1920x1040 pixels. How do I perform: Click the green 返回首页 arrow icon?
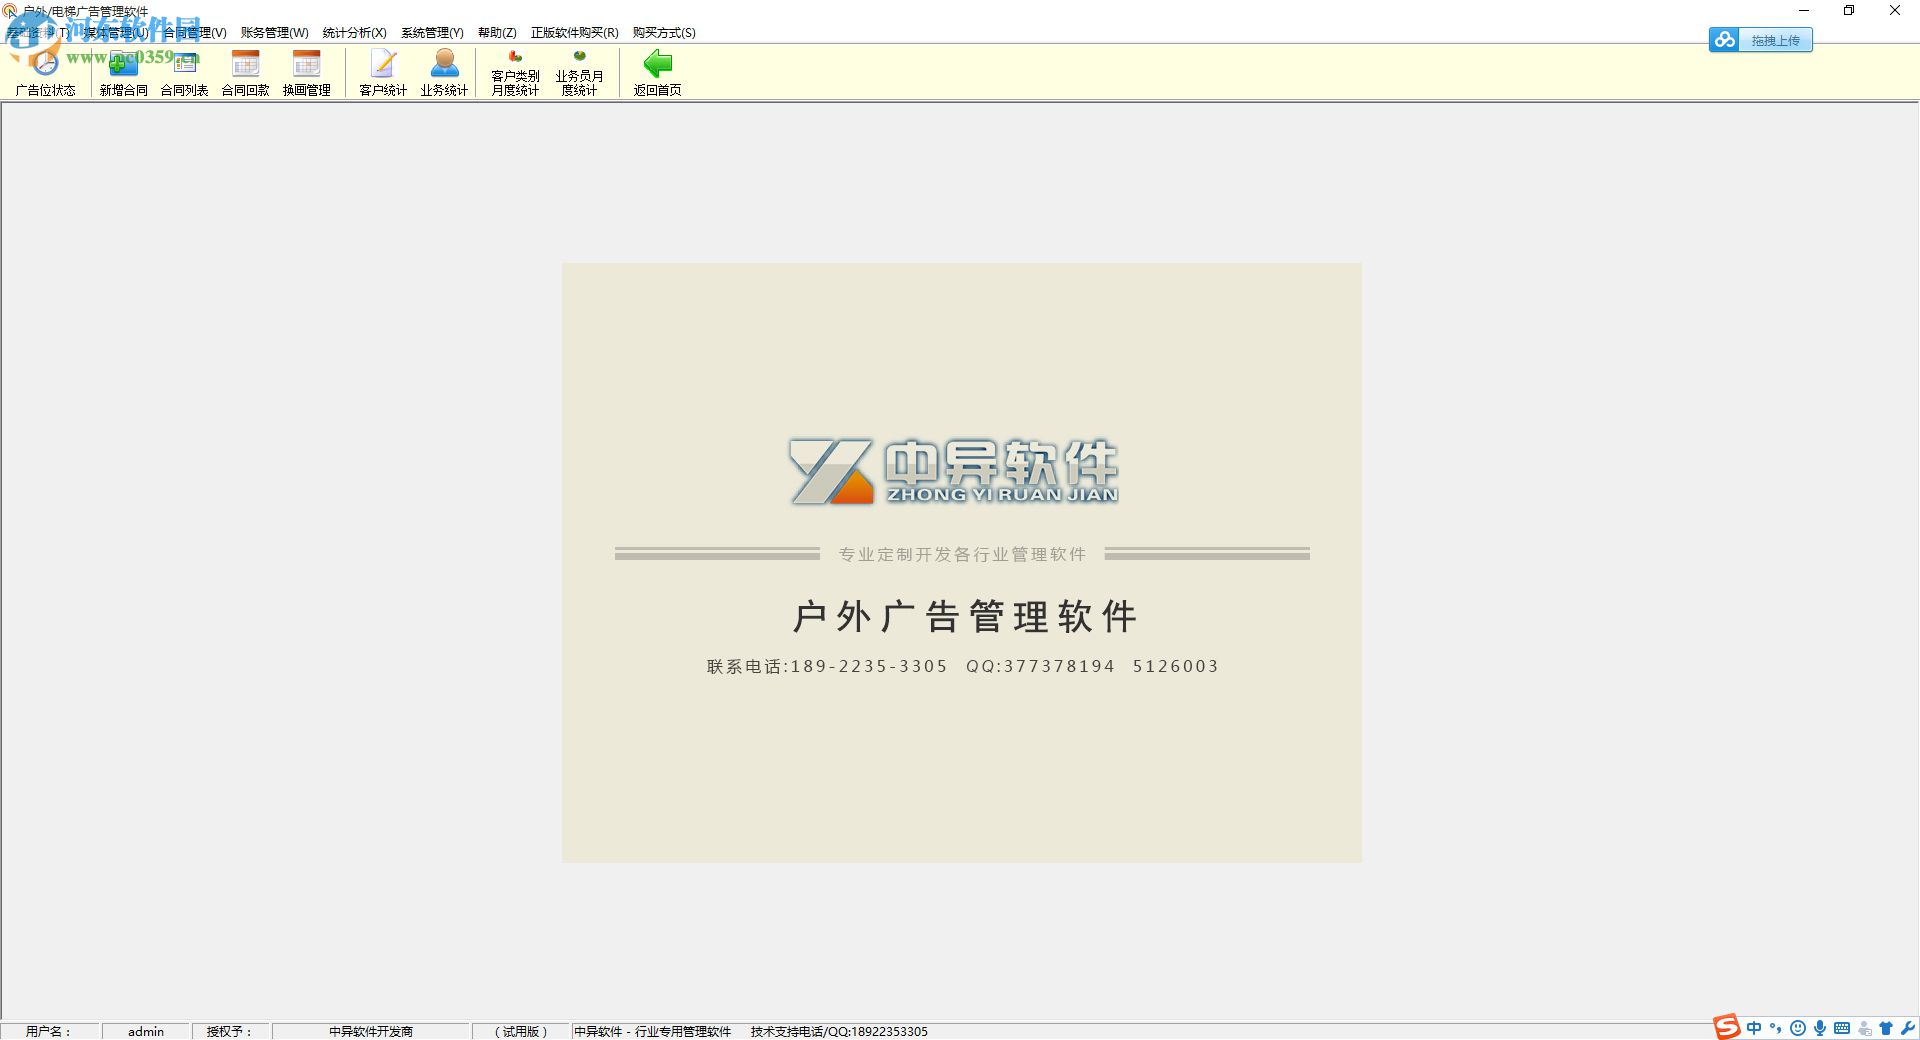point(656,70)
